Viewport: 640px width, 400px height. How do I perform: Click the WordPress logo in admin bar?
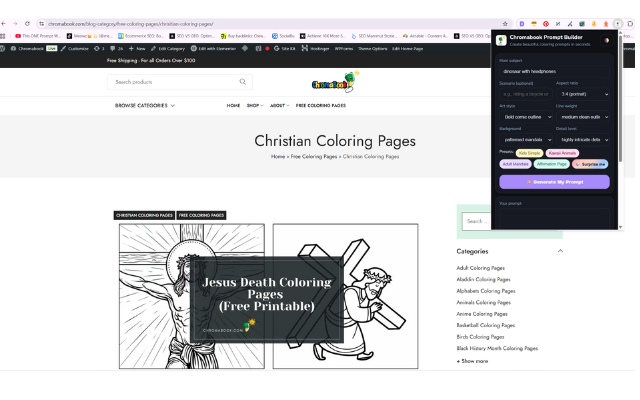pos(2,48)
